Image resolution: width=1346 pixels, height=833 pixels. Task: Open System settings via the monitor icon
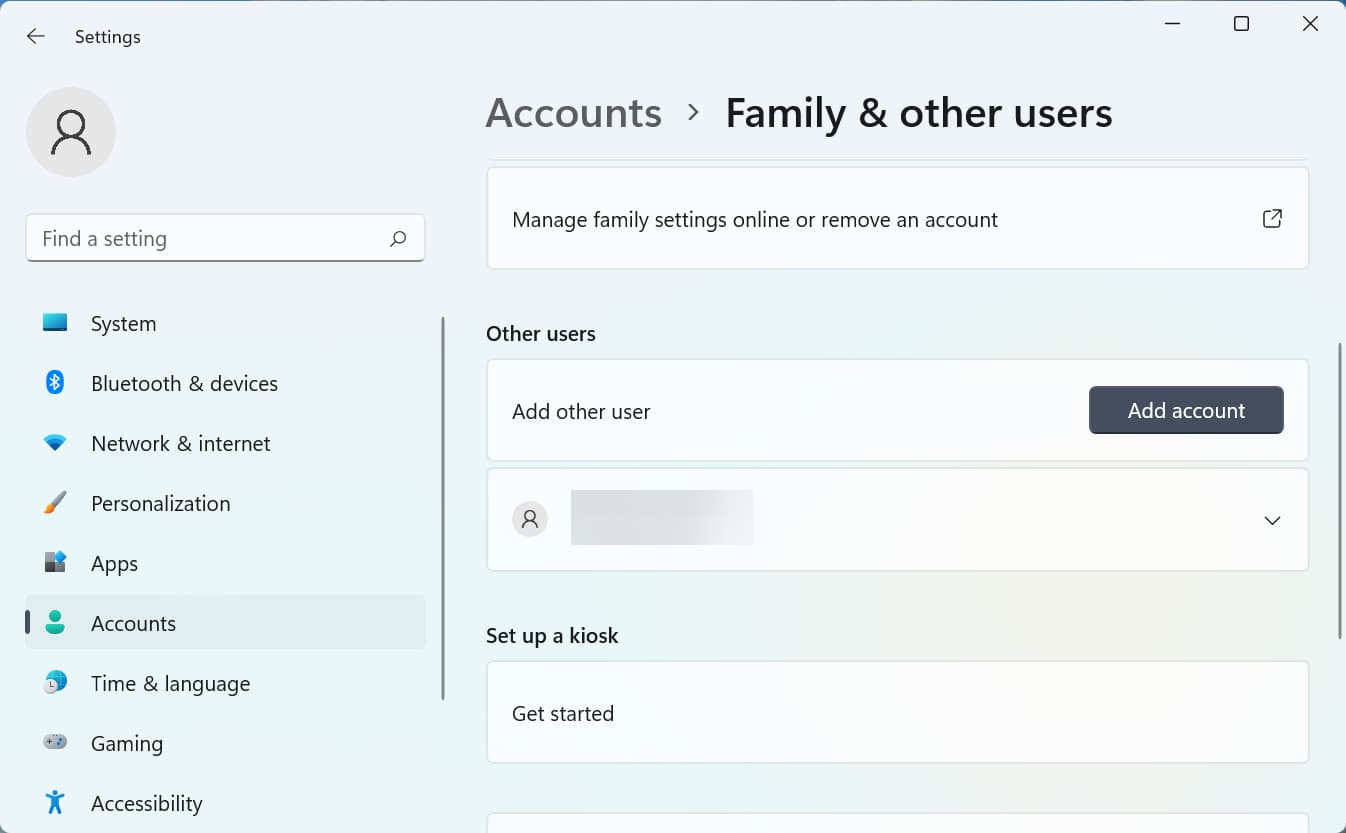click(x=55, y=323)
